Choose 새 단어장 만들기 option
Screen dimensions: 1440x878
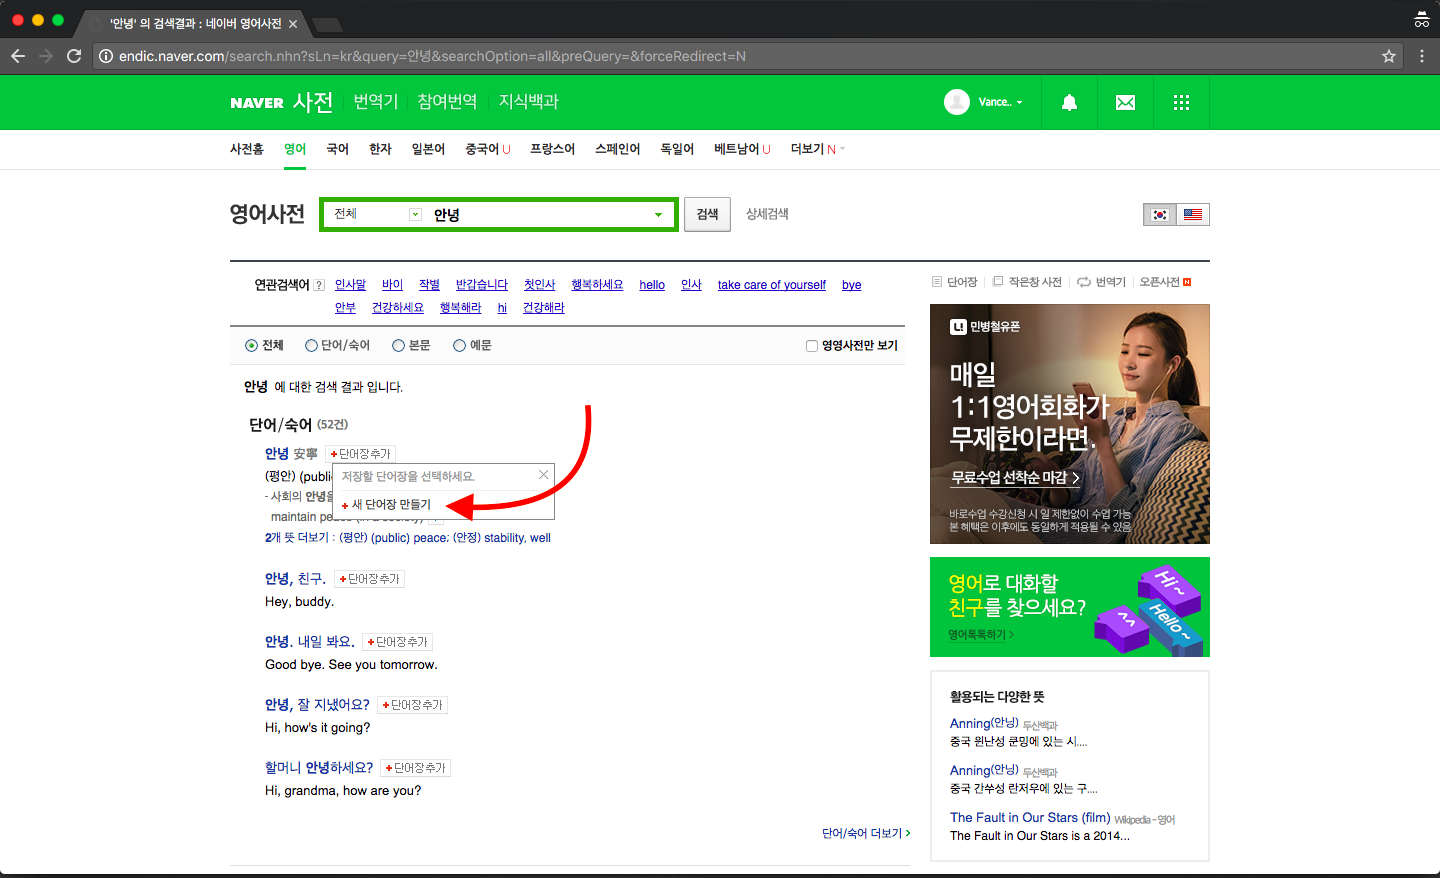[386, 505]
